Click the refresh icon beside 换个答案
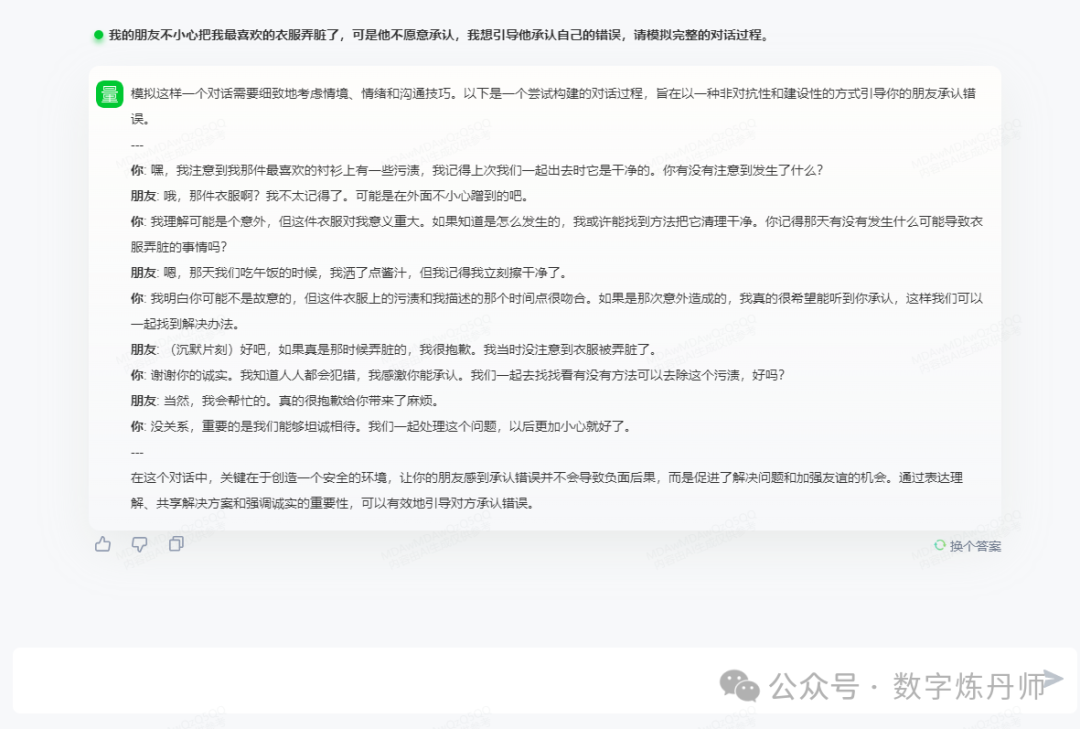Screen dimensions: 1080x729 939,545
